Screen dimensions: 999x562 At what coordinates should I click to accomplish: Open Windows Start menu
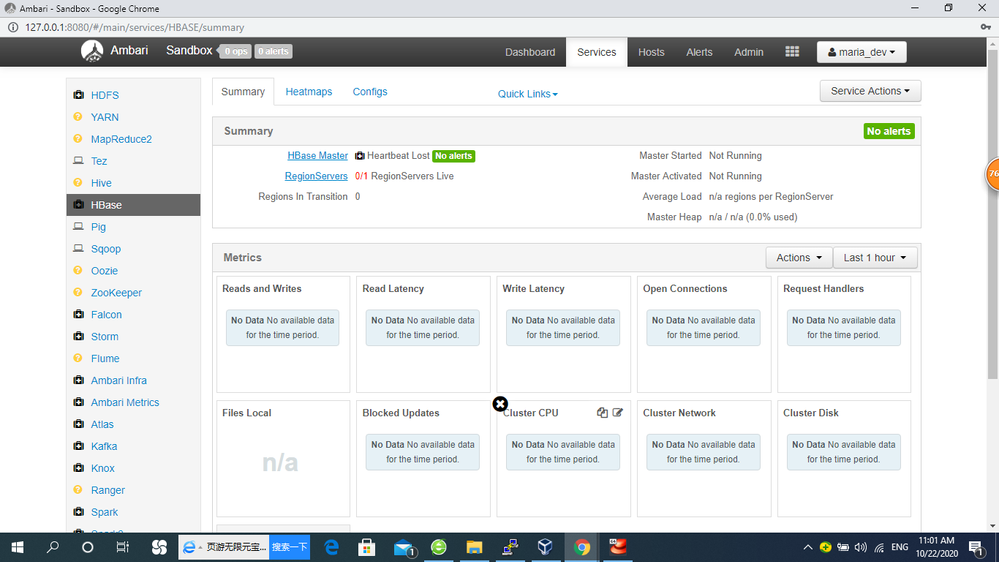coord(18,547)
